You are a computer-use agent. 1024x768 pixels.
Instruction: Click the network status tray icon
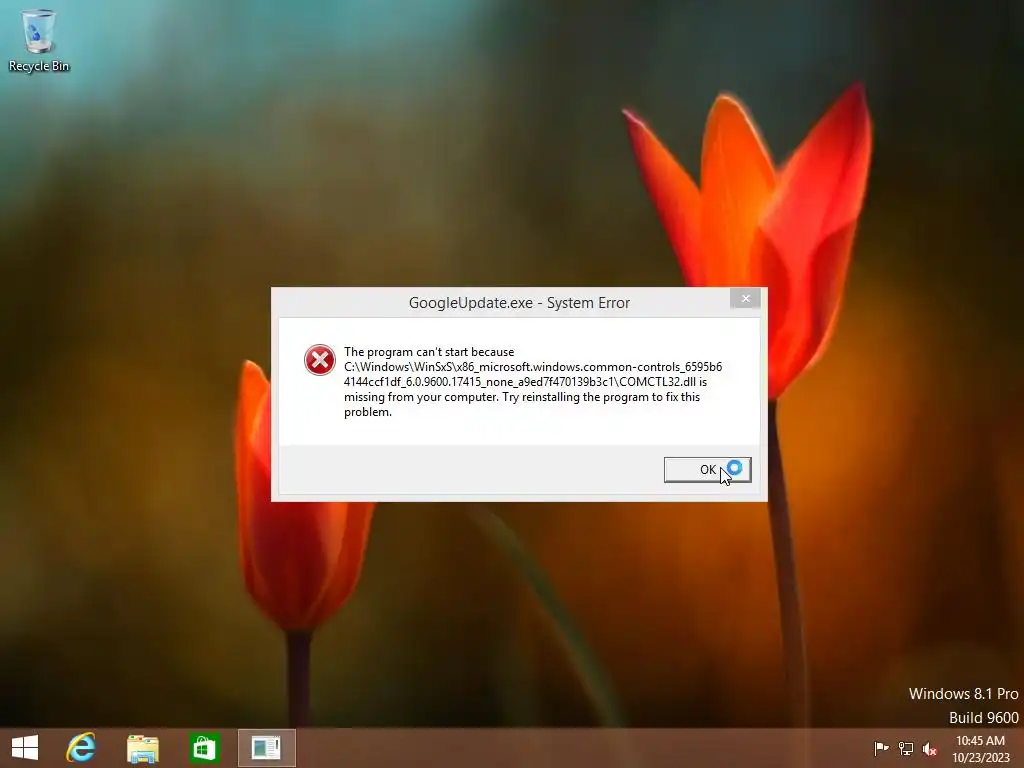point(906,748)
